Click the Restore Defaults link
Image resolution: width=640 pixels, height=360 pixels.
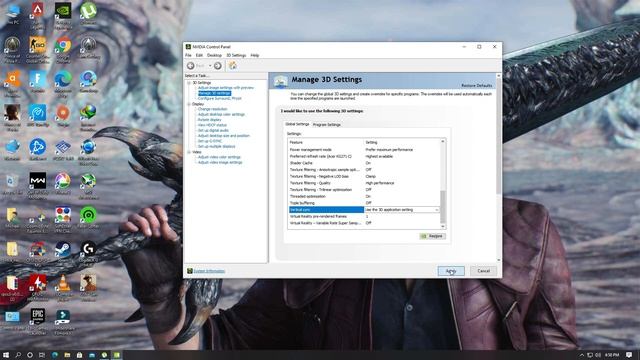pos(477,86)
